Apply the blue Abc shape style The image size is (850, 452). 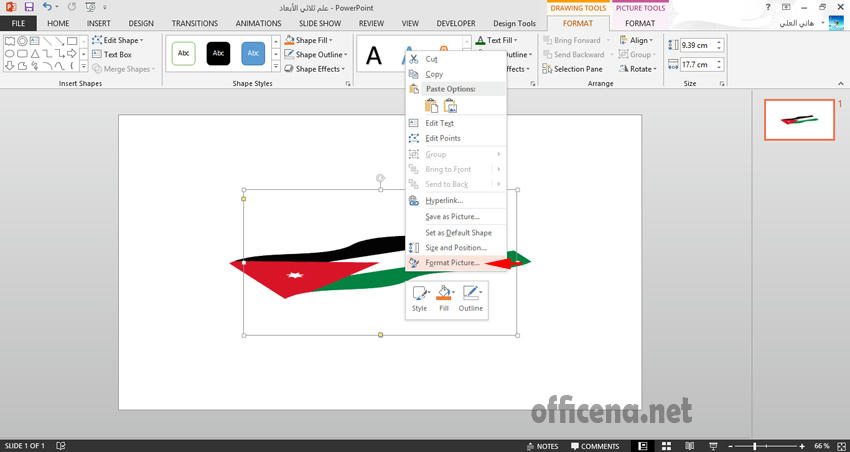[x=253, y=53]
